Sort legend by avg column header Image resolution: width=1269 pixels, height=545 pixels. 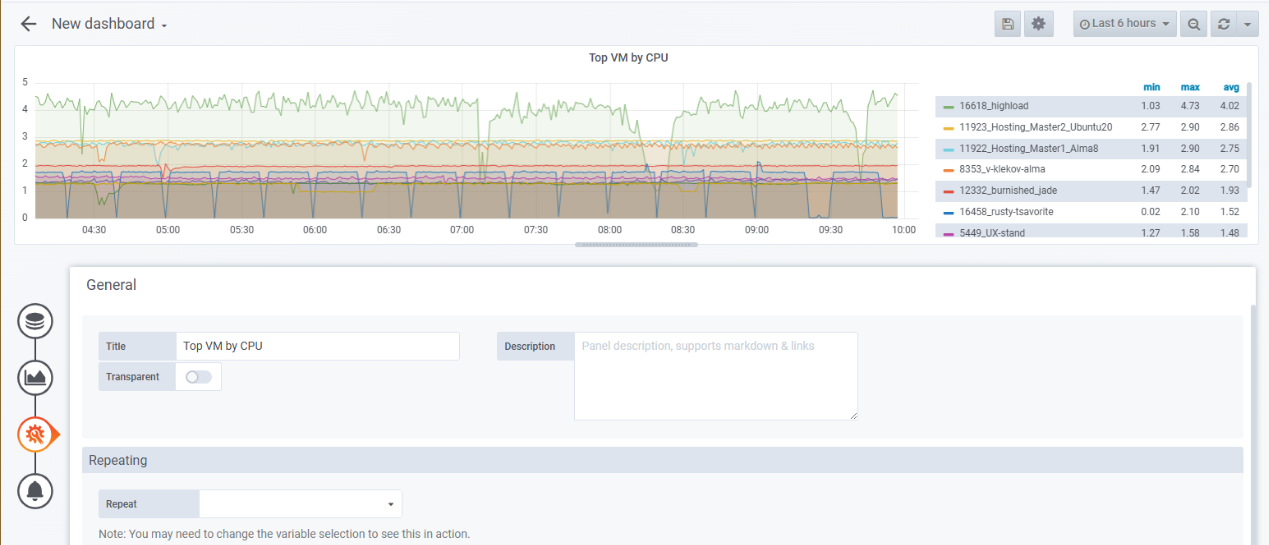(x=1230, y=87)
